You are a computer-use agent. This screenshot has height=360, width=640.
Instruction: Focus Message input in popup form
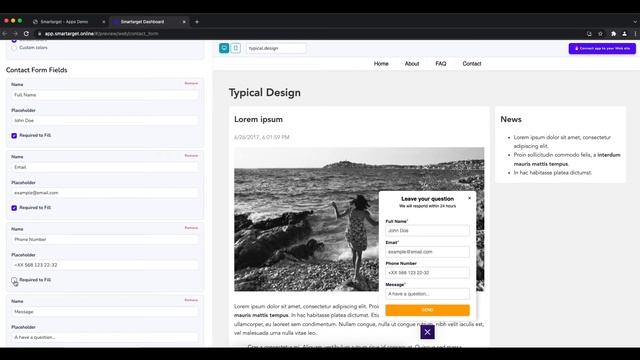[427, 294]
